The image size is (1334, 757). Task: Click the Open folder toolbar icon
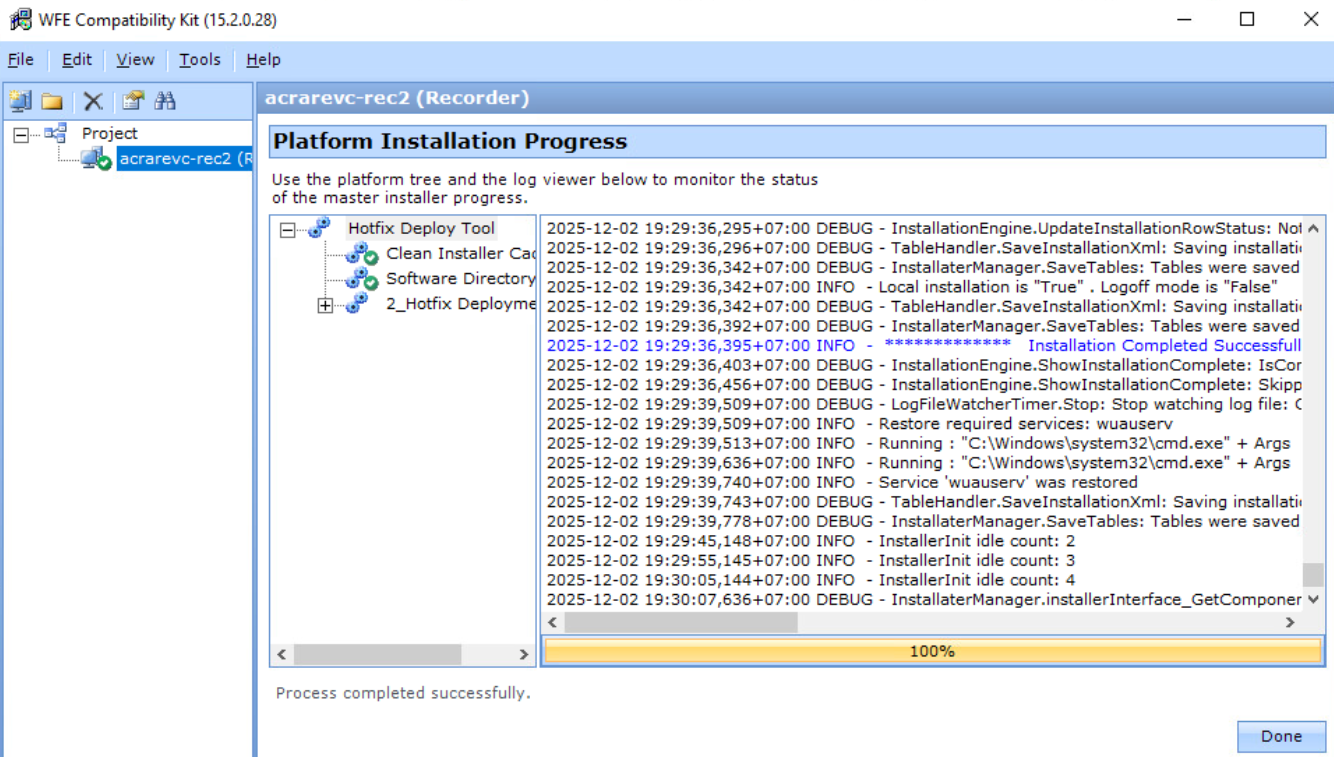point(52,101)
